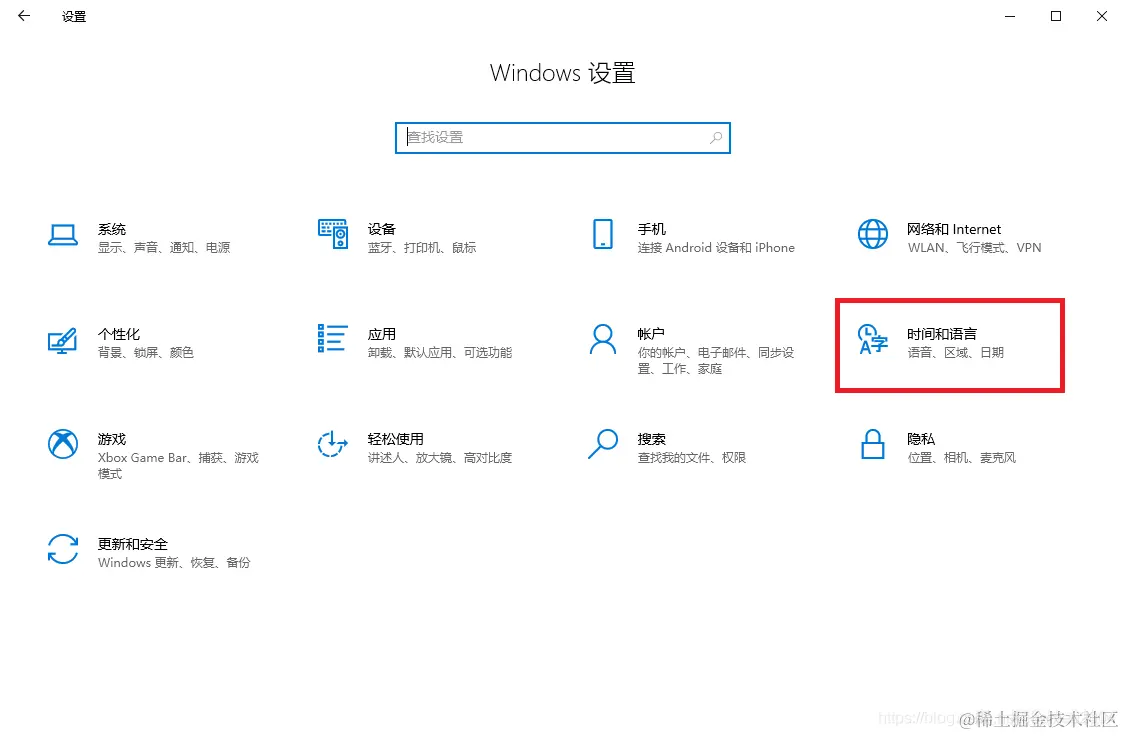This screenshot has height=736, width=1125.
Task: Open the 更新和安全 title
Action: (x=133, y=544)
